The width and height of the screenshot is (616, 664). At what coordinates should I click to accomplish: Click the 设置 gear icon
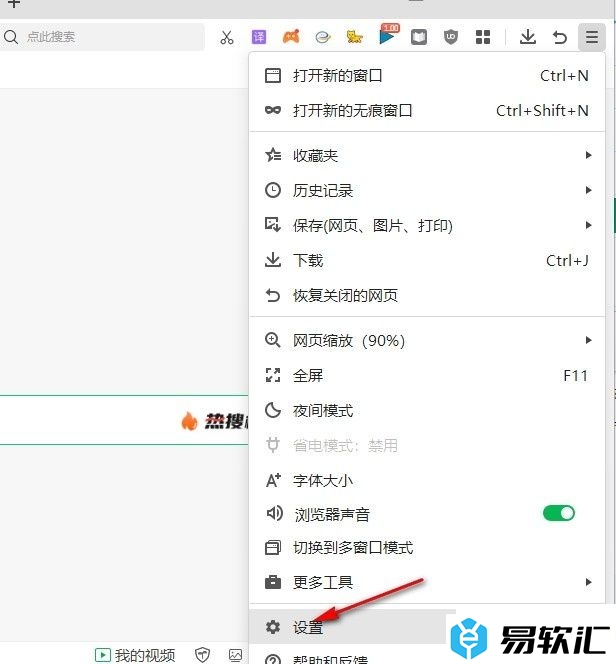point(273,627)
